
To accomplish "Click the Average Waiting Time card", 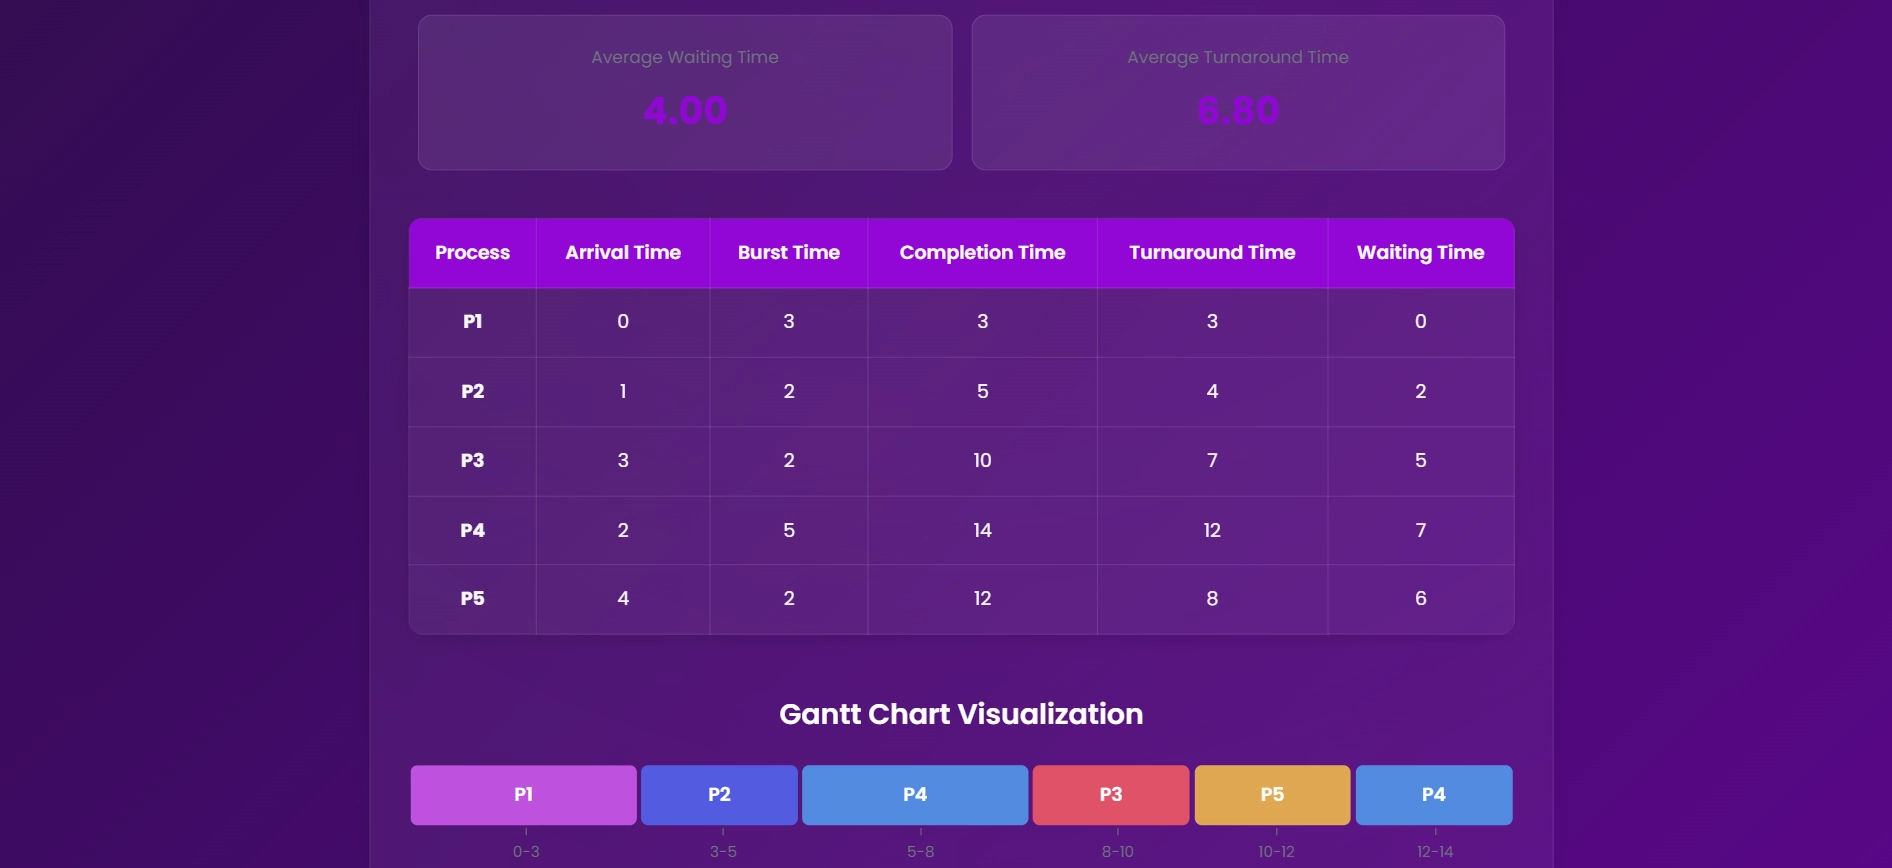I will tap(685, 92).
